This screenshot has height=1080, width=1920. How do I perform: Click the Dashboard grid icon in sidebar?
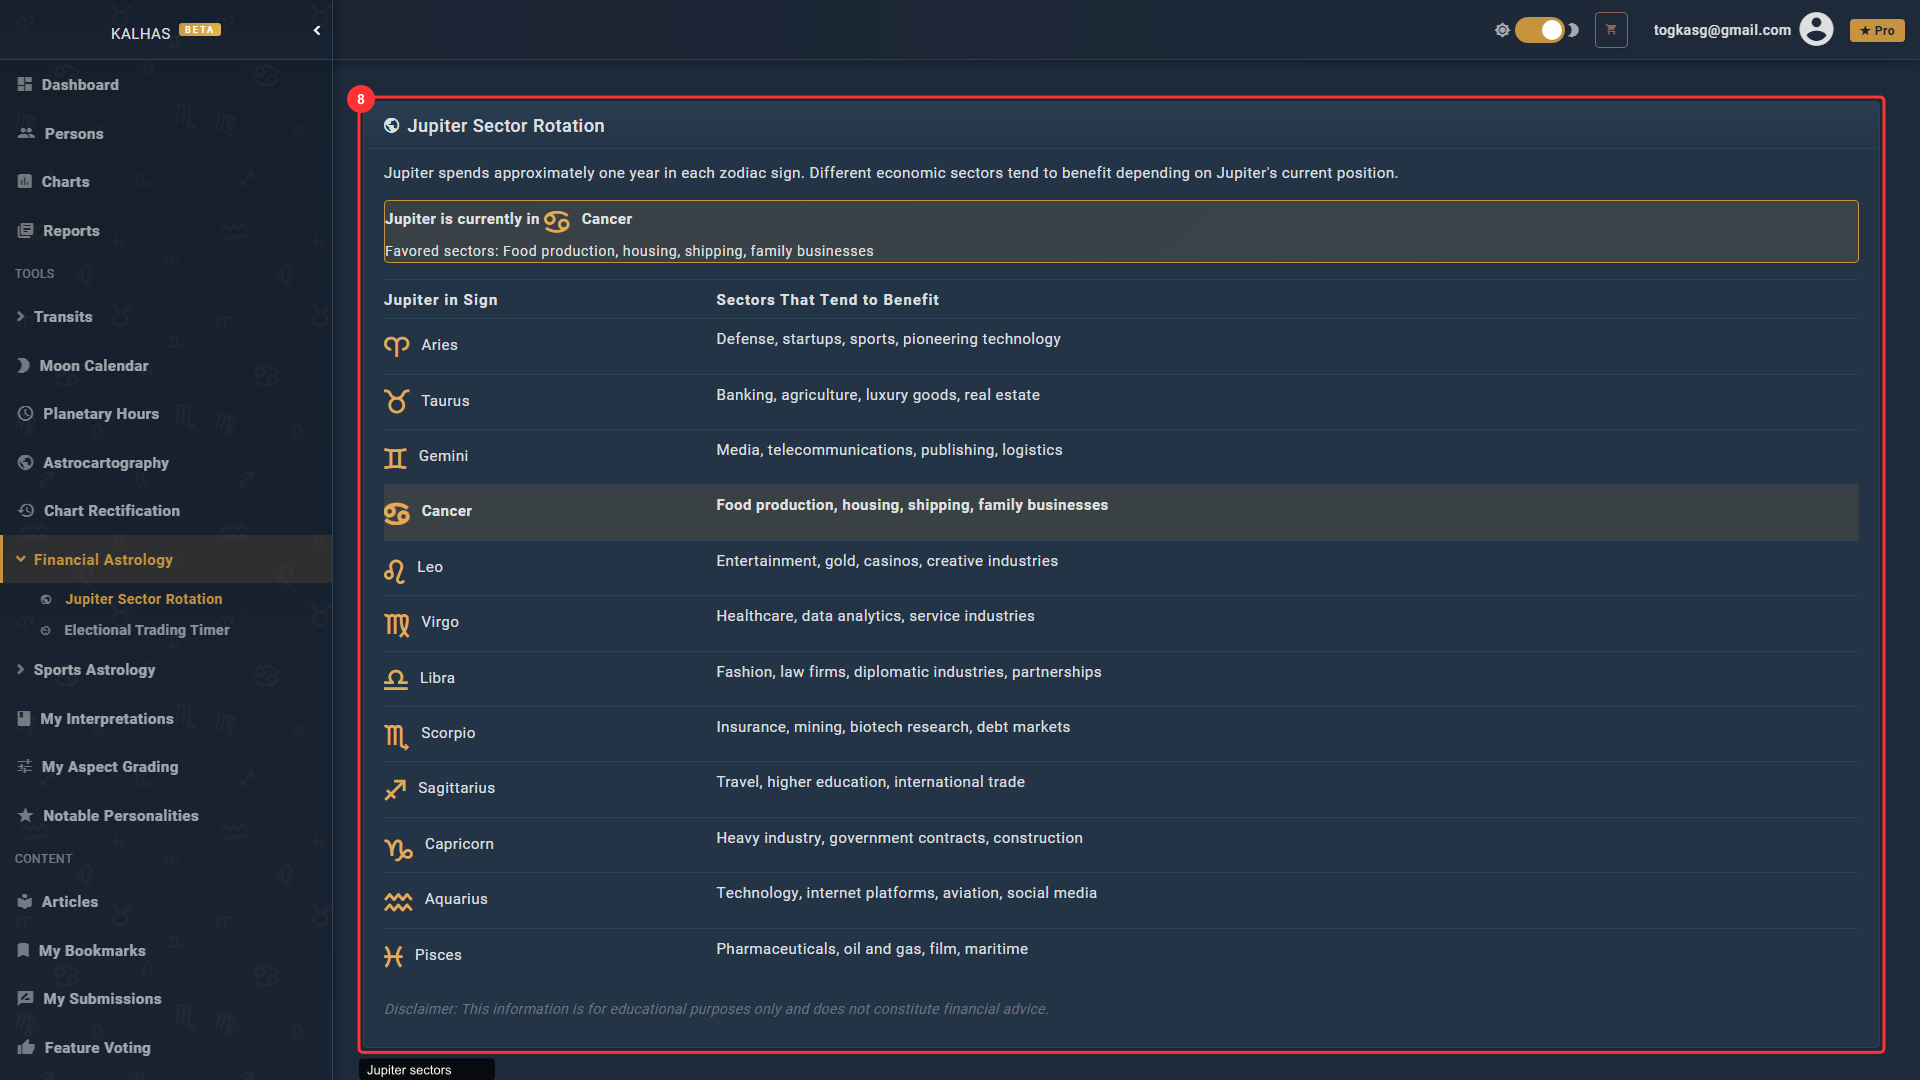click(x=25, y=85)
